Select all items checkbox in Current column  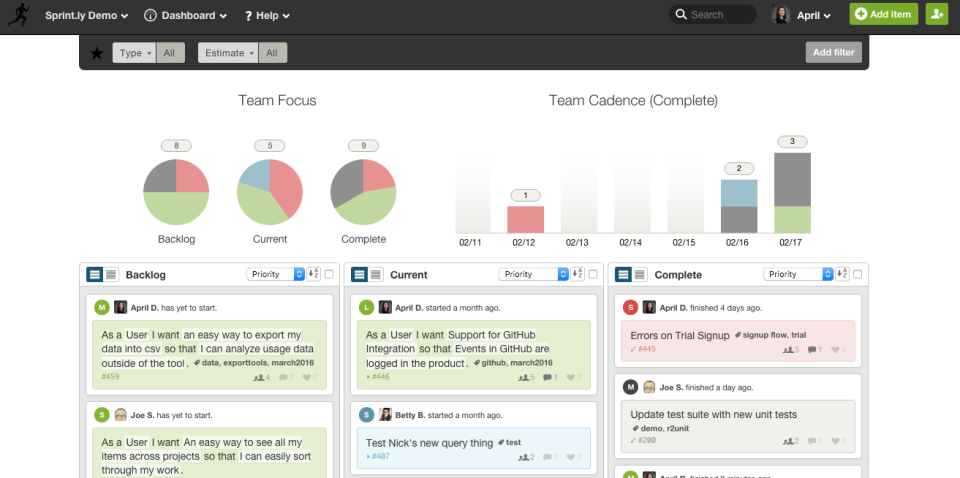click(x=593, y=274)
